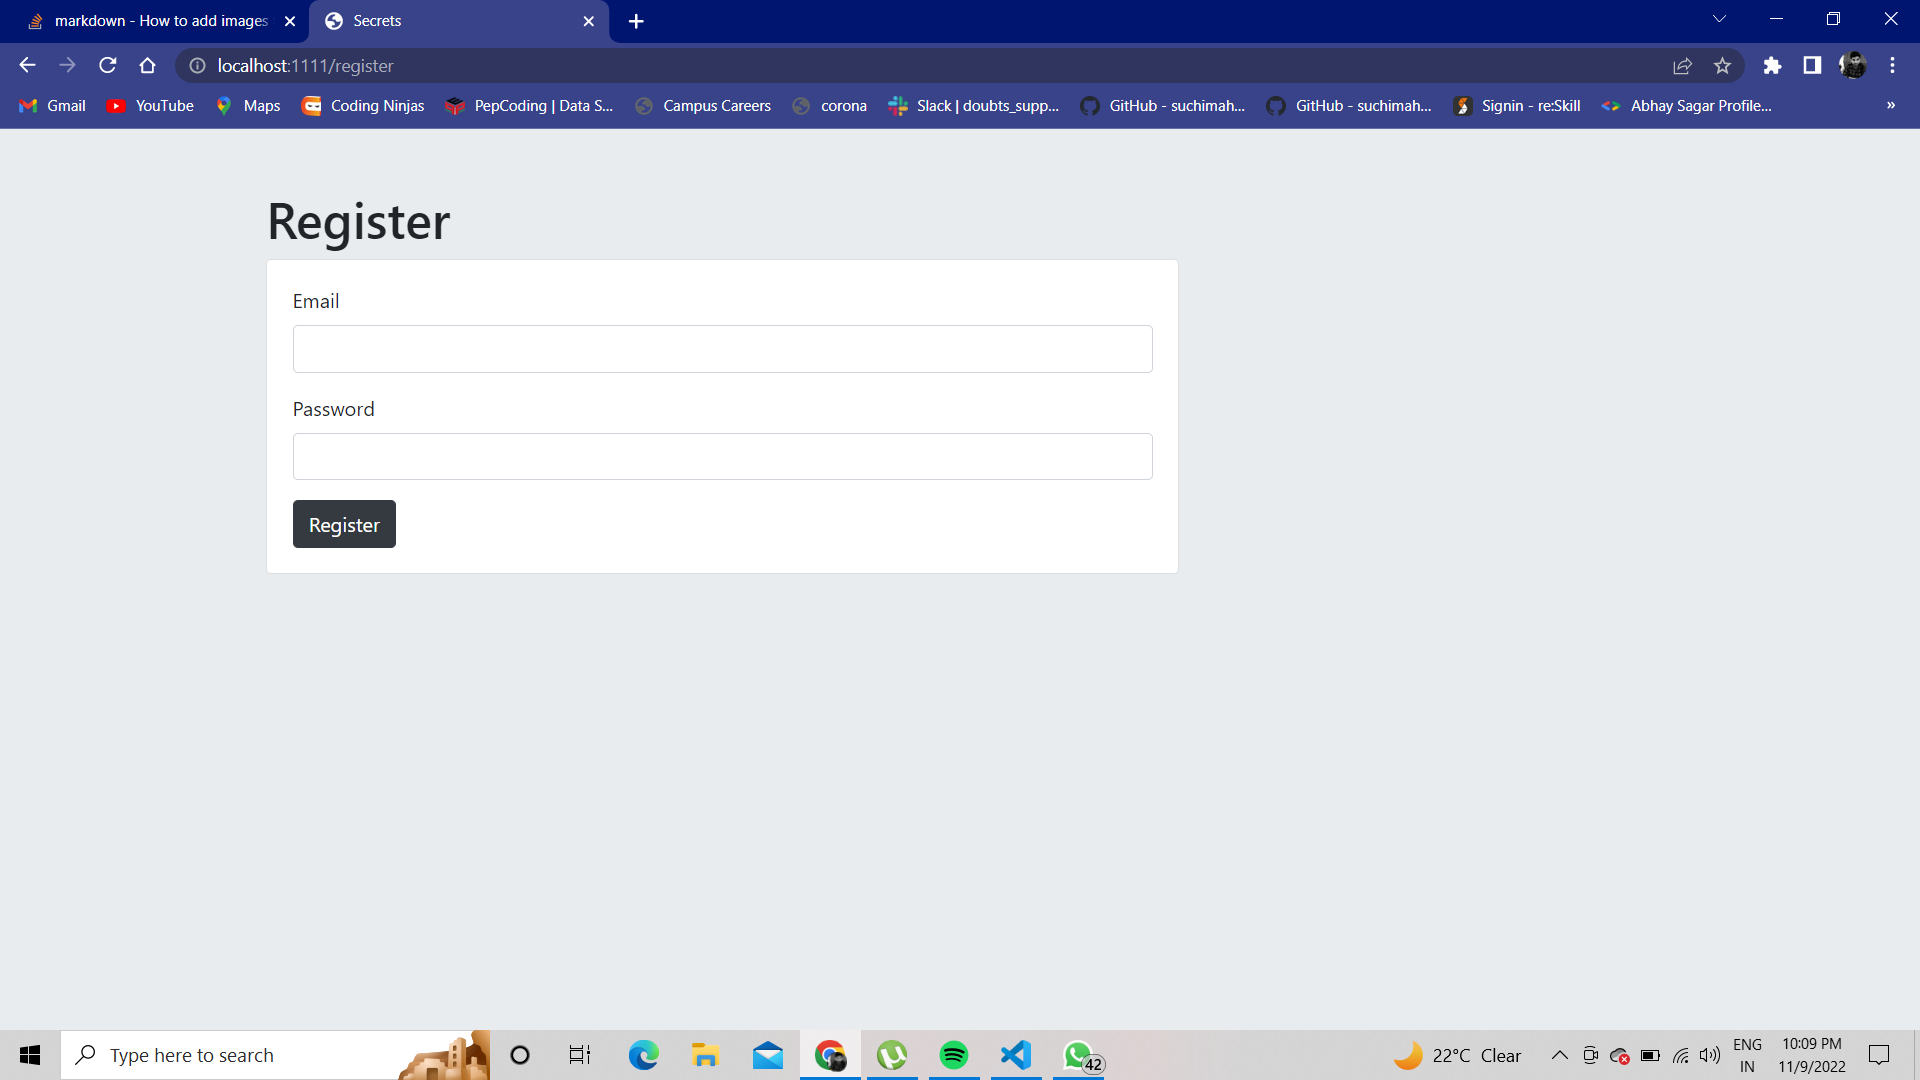This screenshot has width=1920, height=1080.
Task: Check battery status icon
Action: point(1650,1055)
